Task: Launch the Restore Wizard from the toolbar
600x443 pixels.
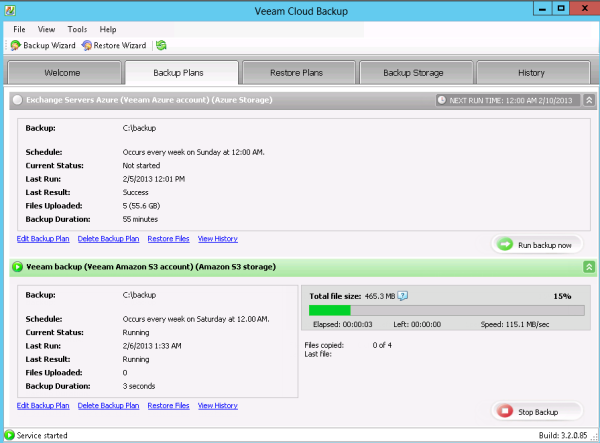Action: click(114, 45)
